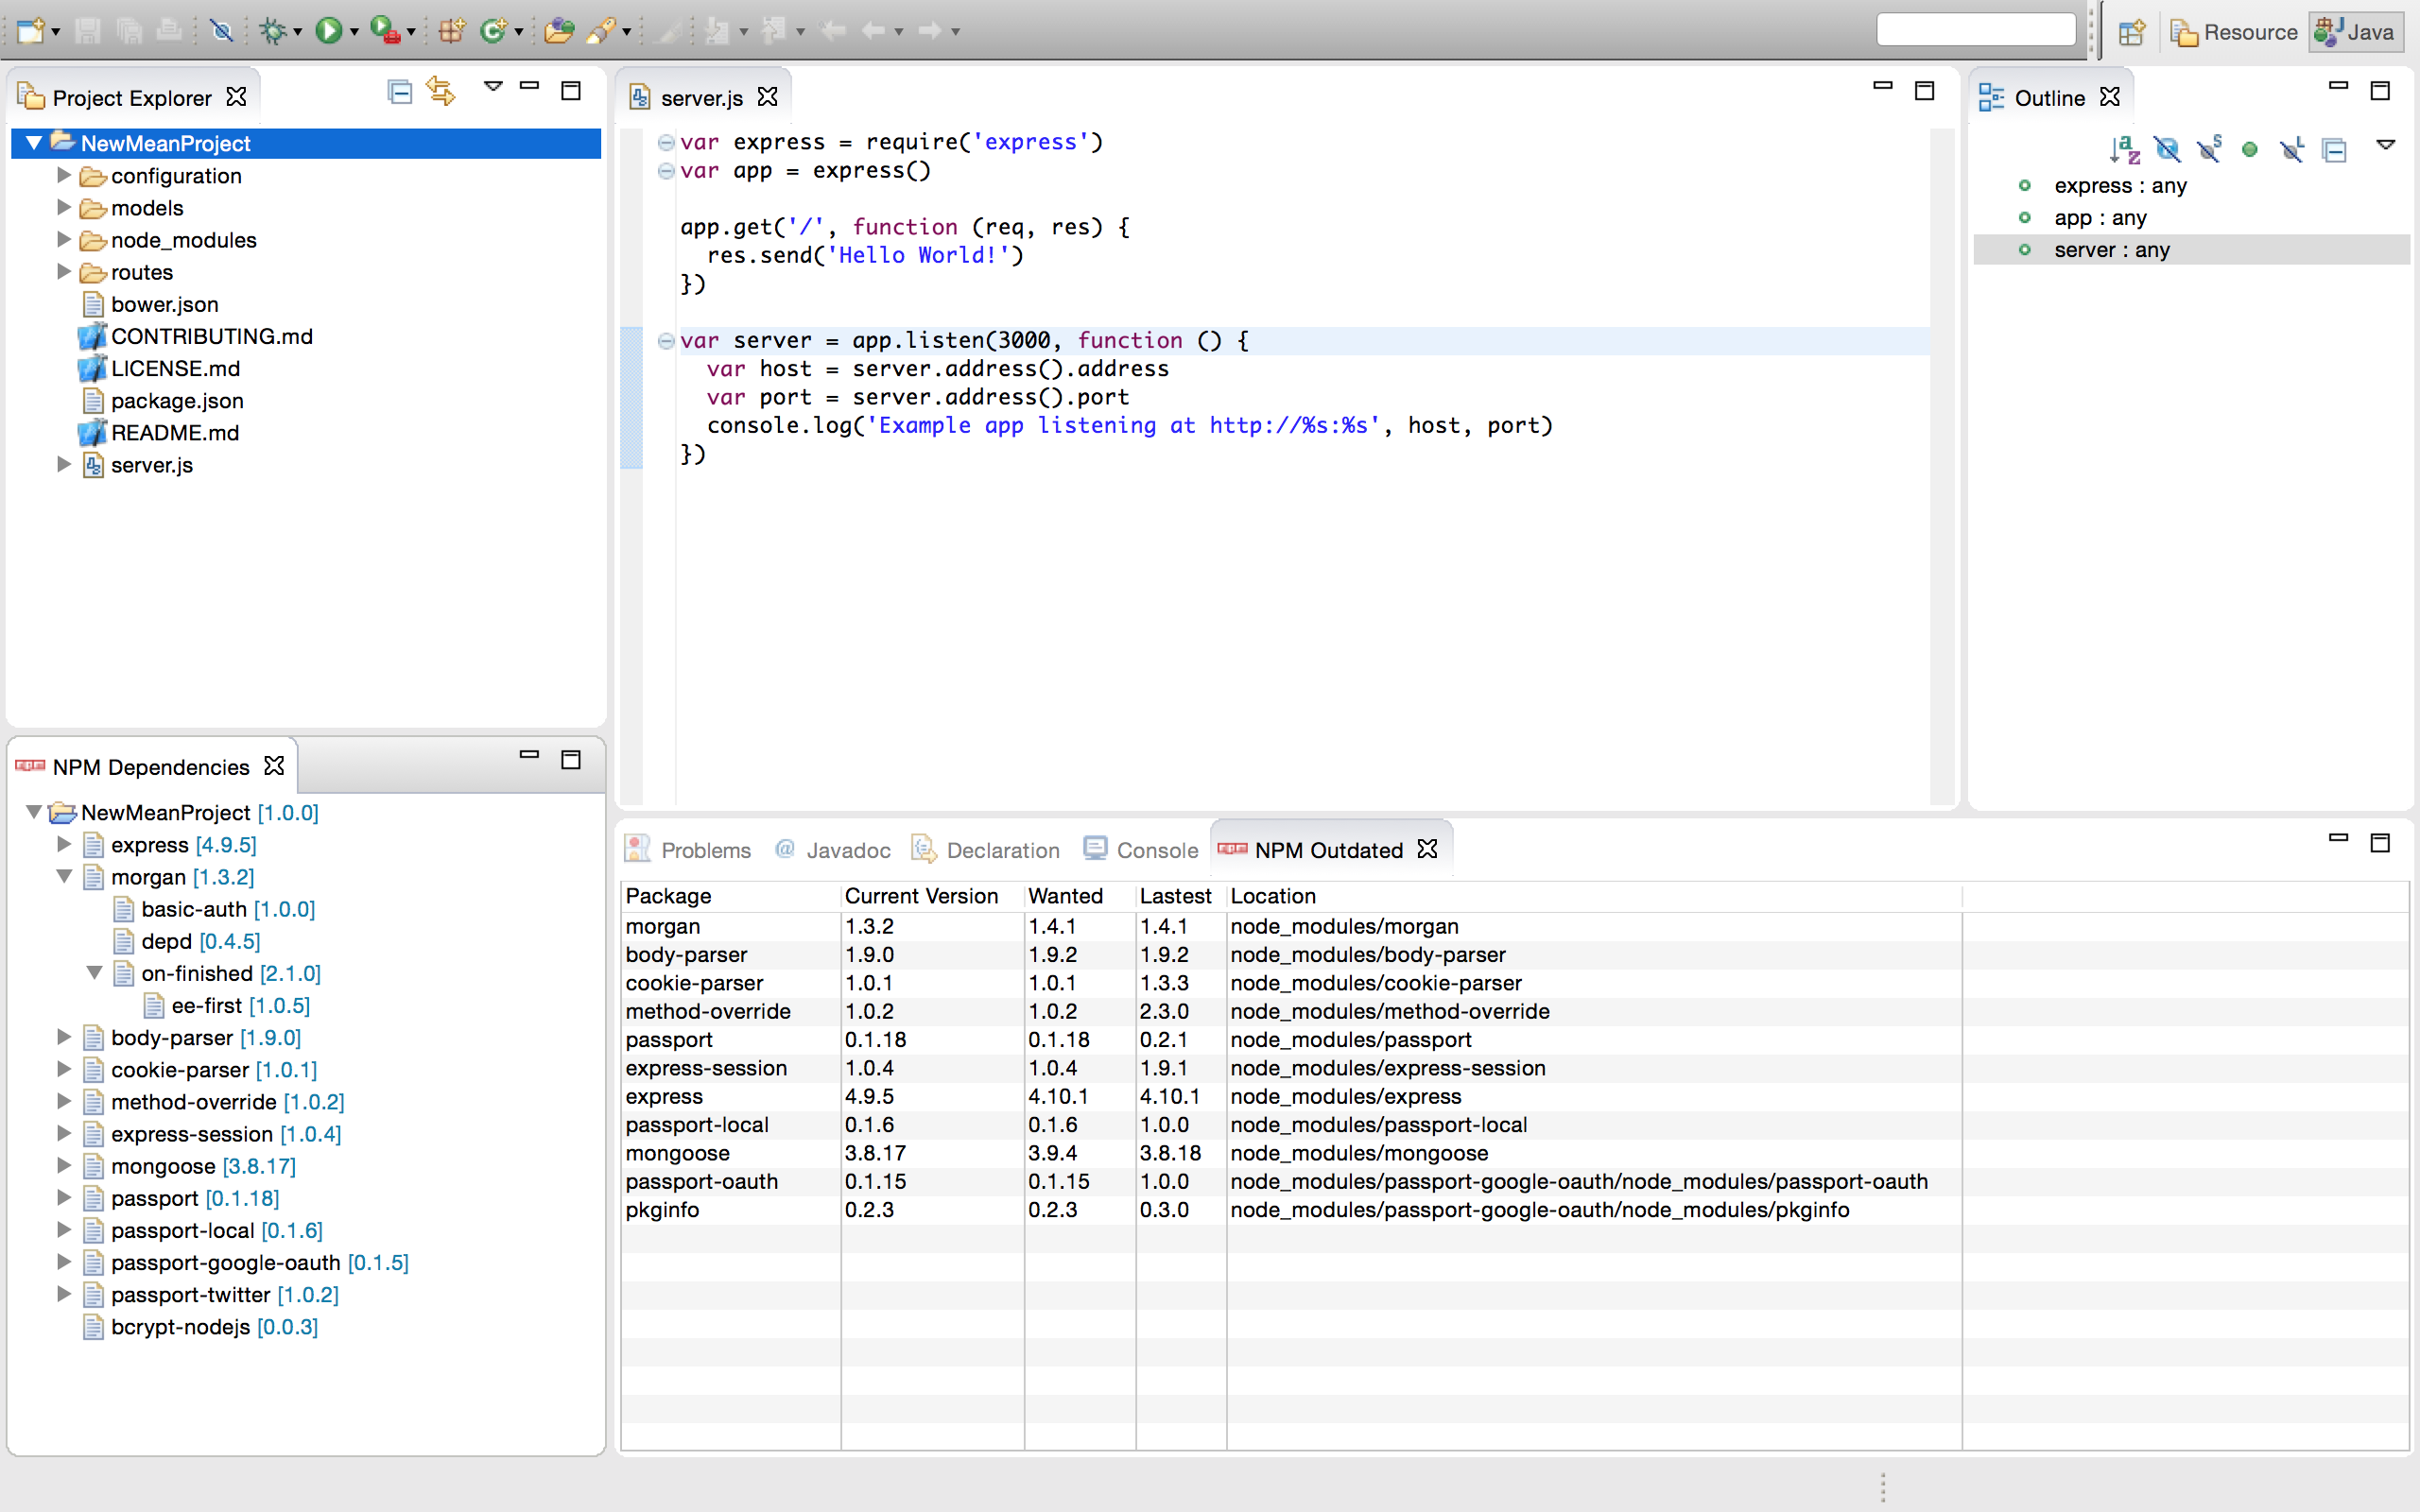The width and height of the screenshot is (2420, 1512).
Task: Click the New Java Class icon
Action: click(493, 31)
